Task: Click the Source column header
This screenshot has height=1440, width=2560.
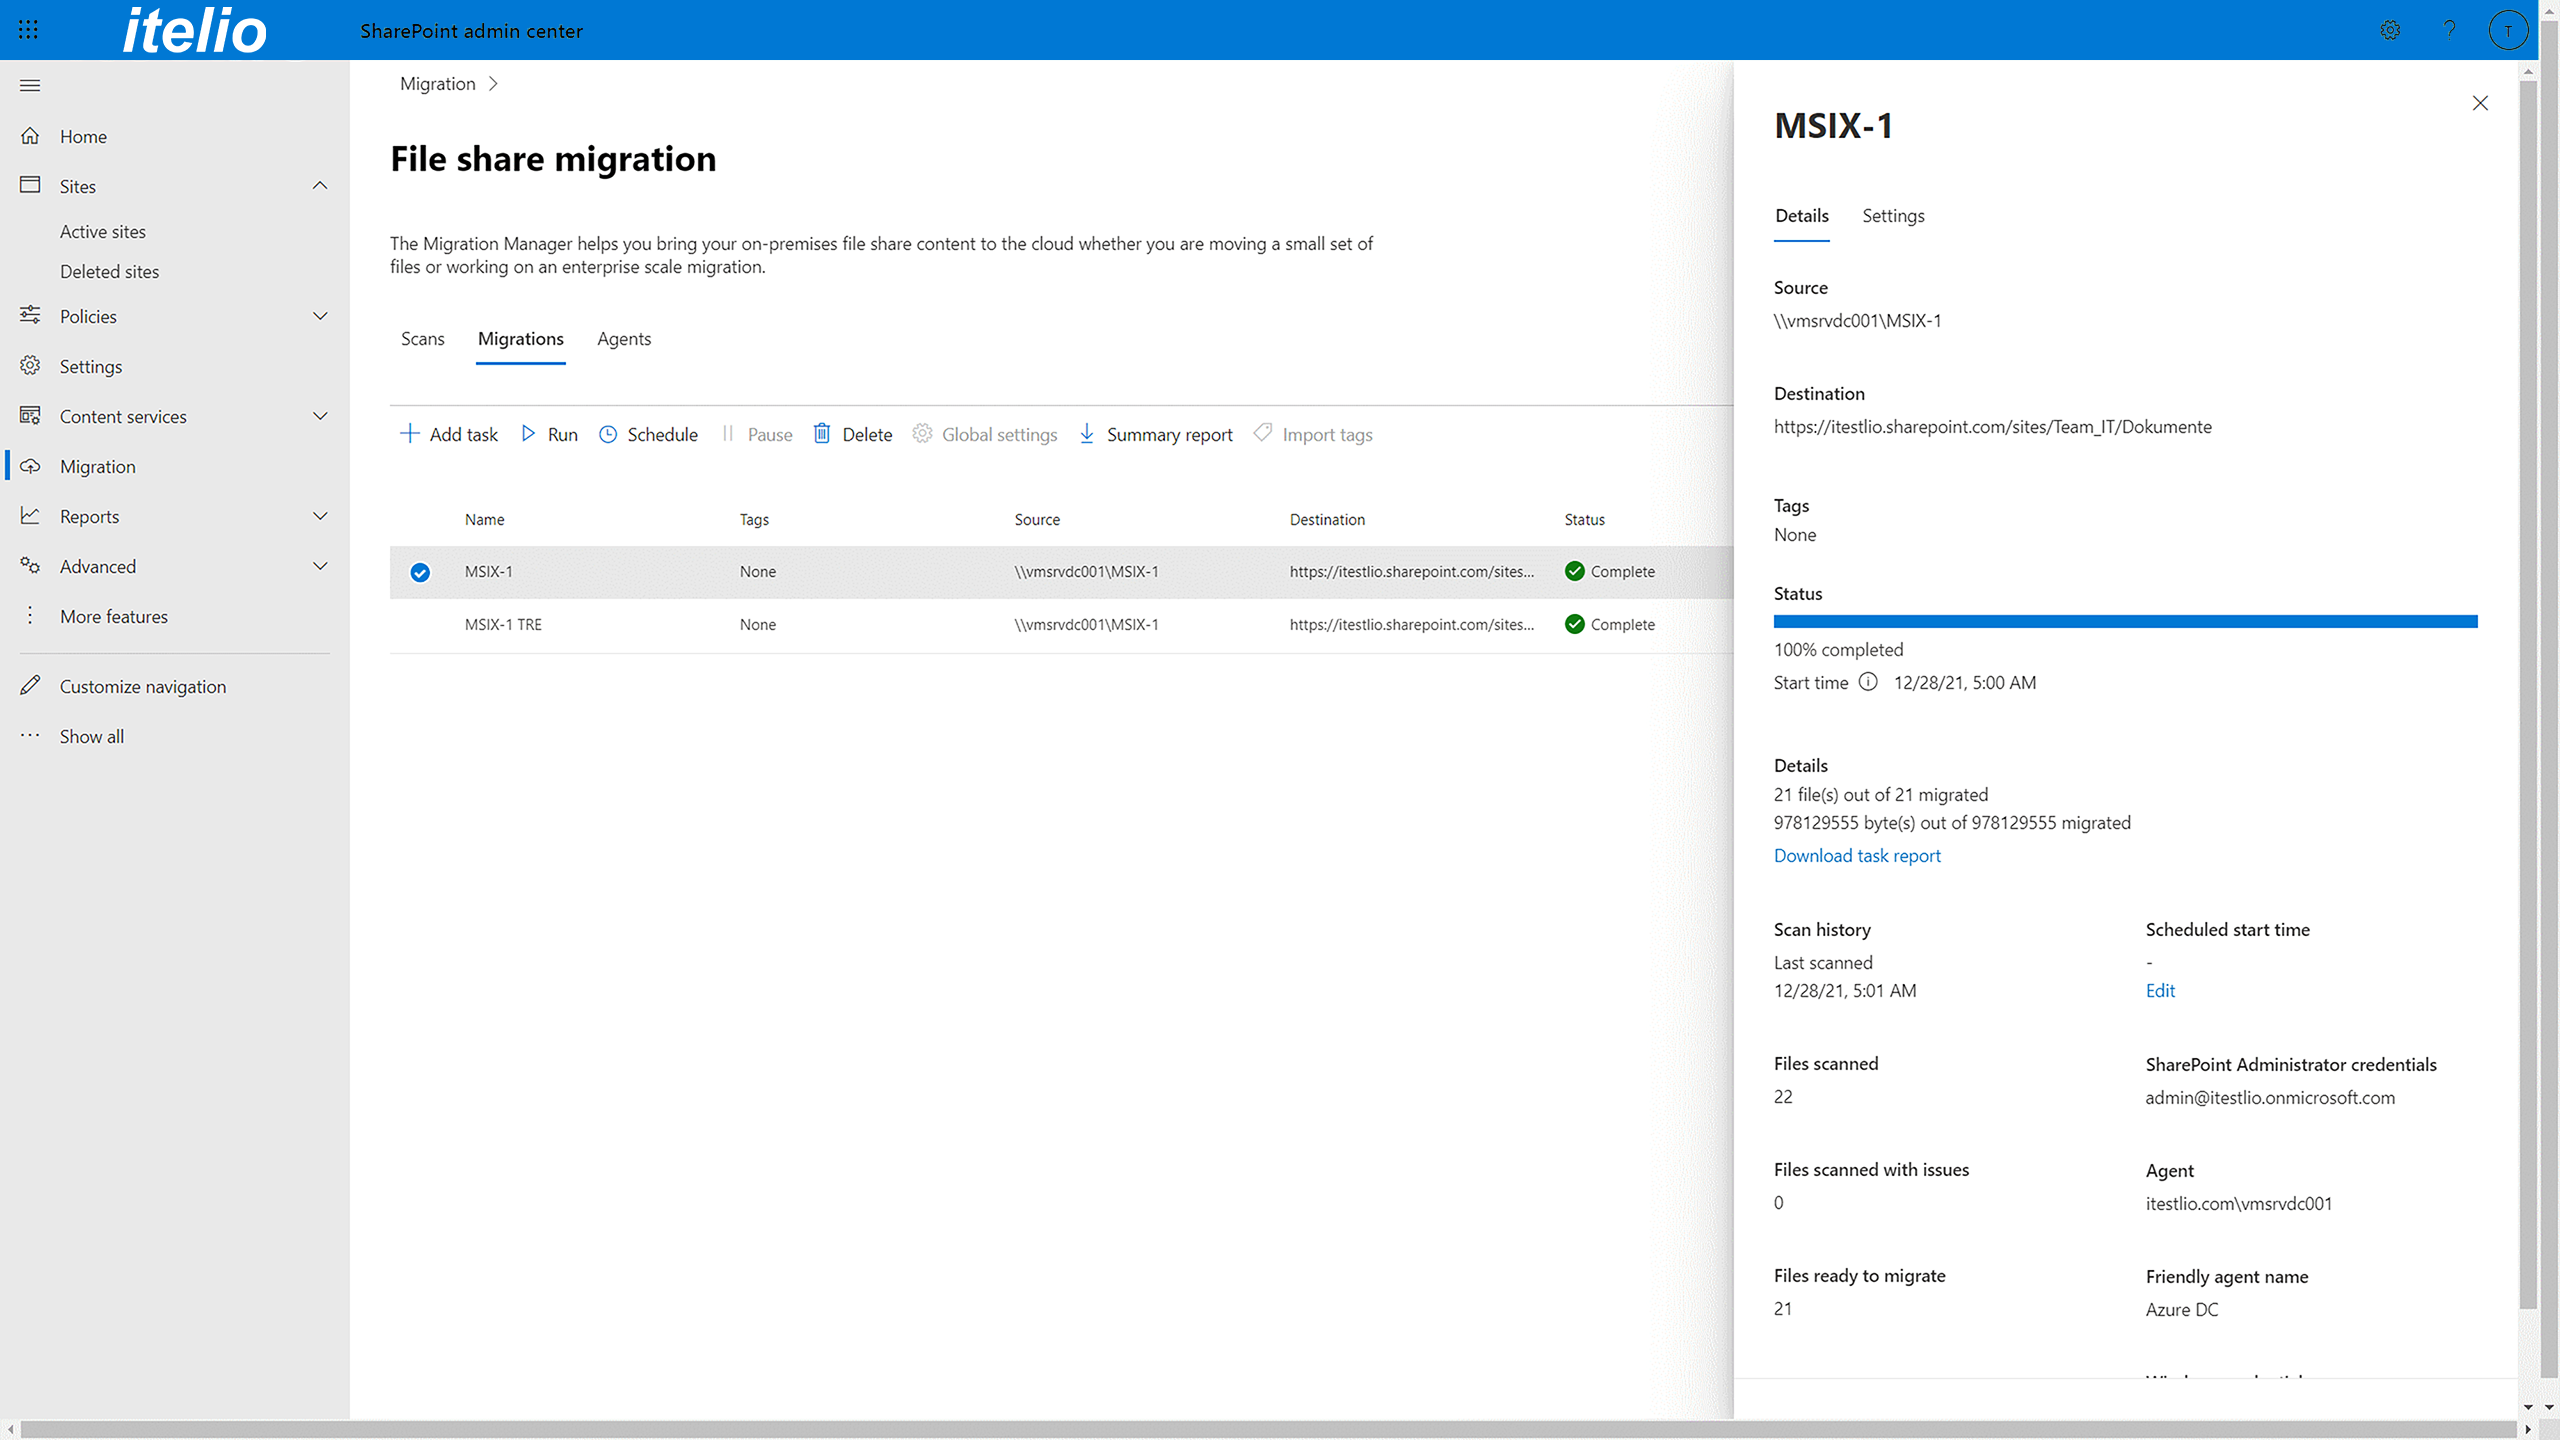Action: tap(1037, 519)
